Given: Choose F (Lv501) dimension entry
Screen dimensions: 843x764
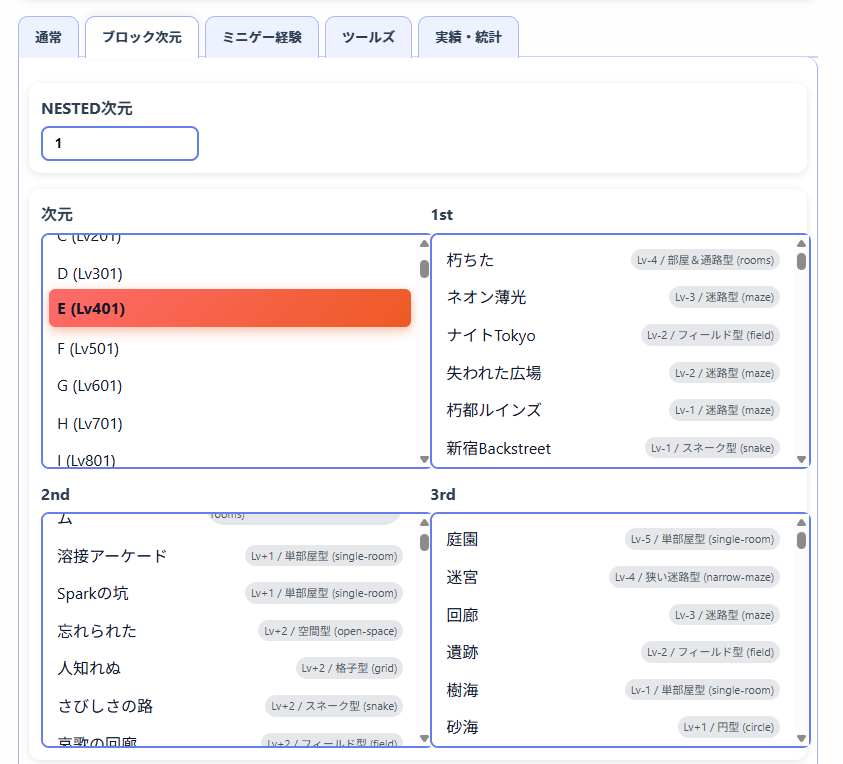Looking at the screenshot, I should click(x=229, y=349).
